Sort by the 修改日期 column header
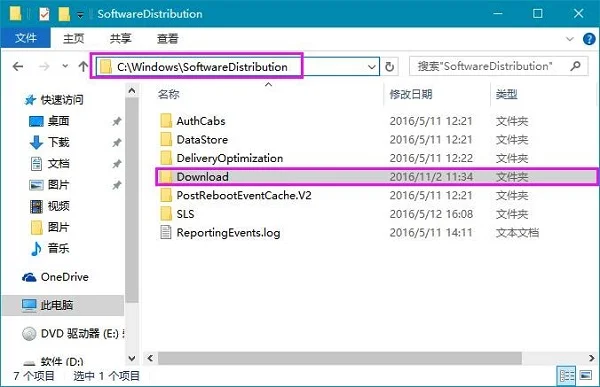This screenshot has height=387, width=600. [x=411, y=94]
